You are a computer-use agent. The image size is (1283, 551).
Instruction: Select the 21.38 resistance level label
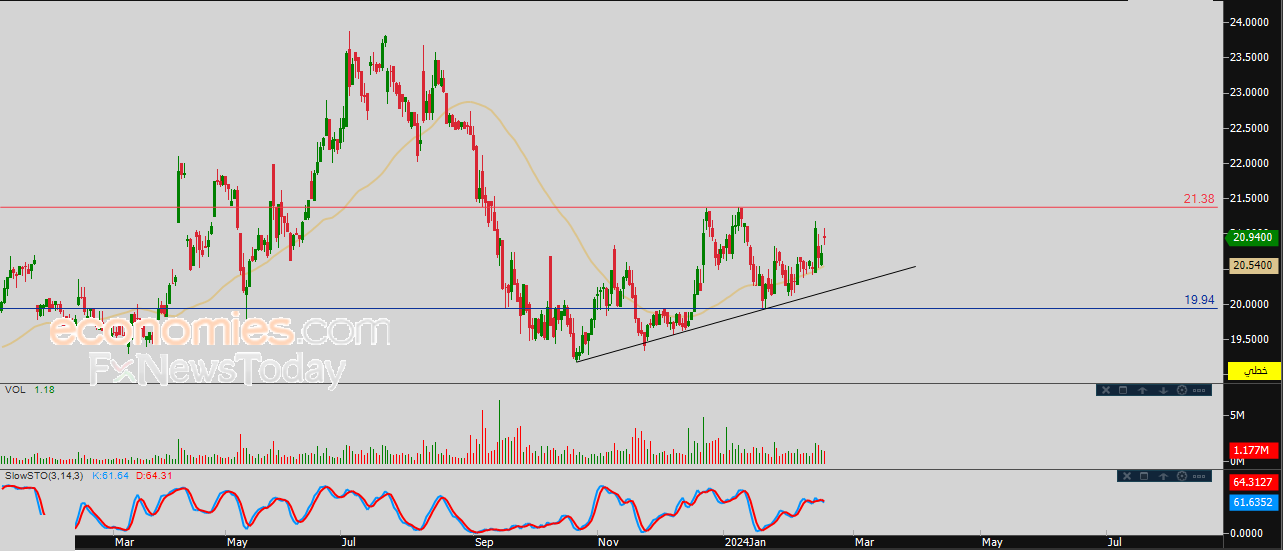click(x=1199, y=199)
